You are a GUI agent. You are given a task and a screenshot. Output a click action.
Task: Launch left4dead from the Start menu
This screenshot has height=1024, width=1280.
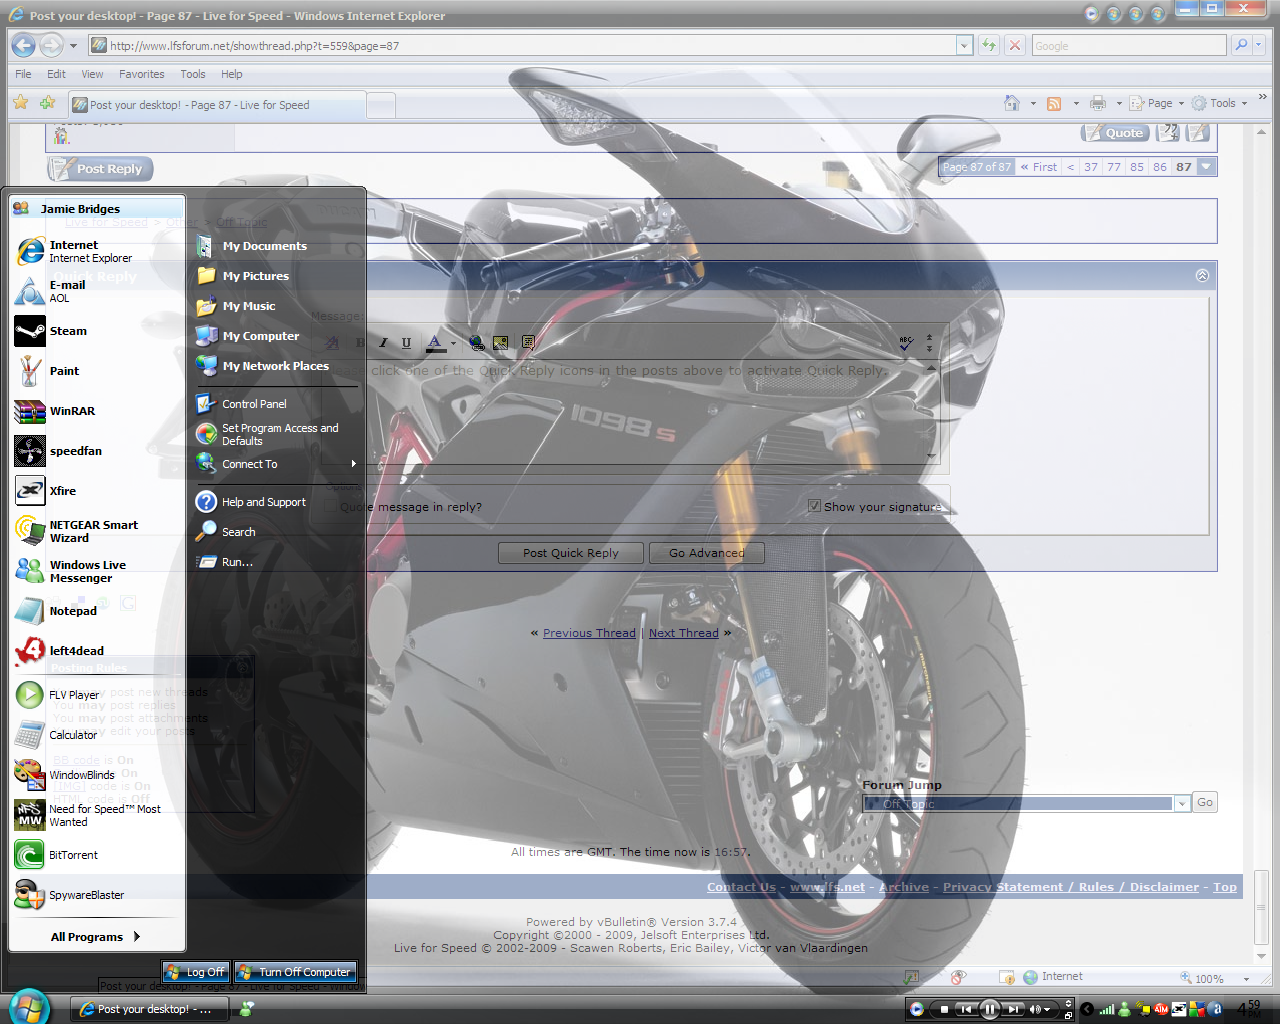[97, 651]
